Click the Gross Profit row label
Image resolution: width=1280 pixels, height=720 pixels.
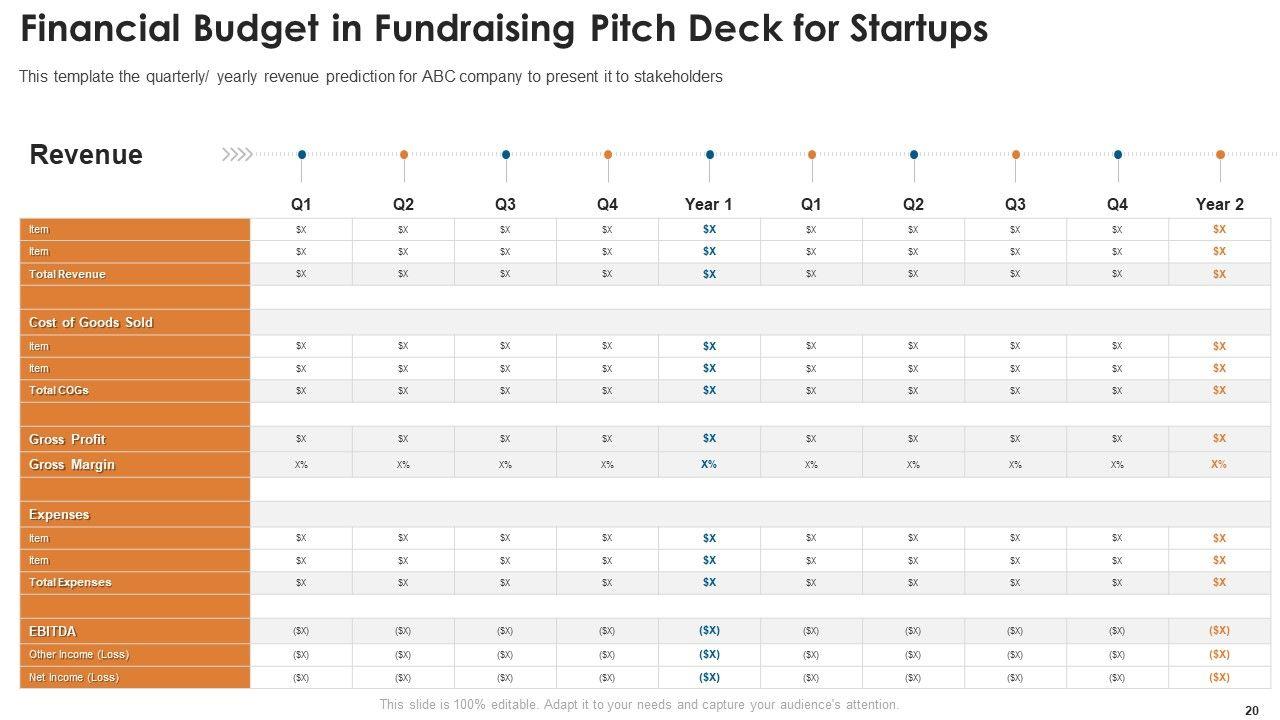(x=67, y=439)
